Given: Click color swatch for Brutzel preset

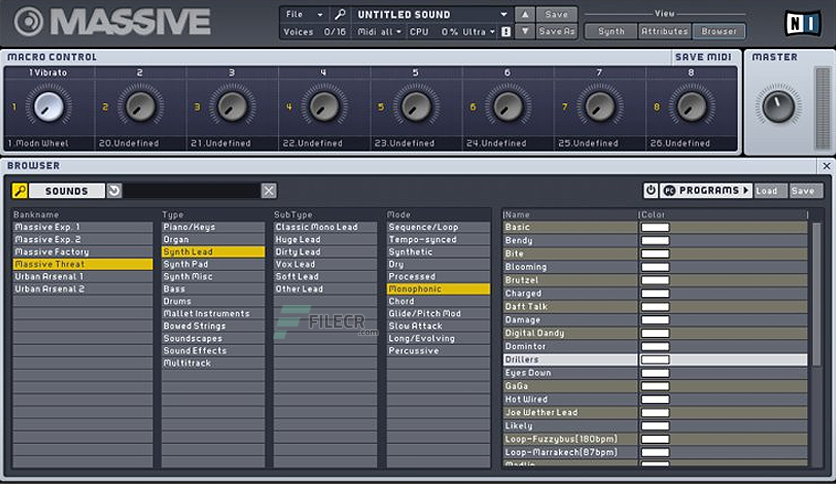Looking at the screenshot, I should (655, 280).
